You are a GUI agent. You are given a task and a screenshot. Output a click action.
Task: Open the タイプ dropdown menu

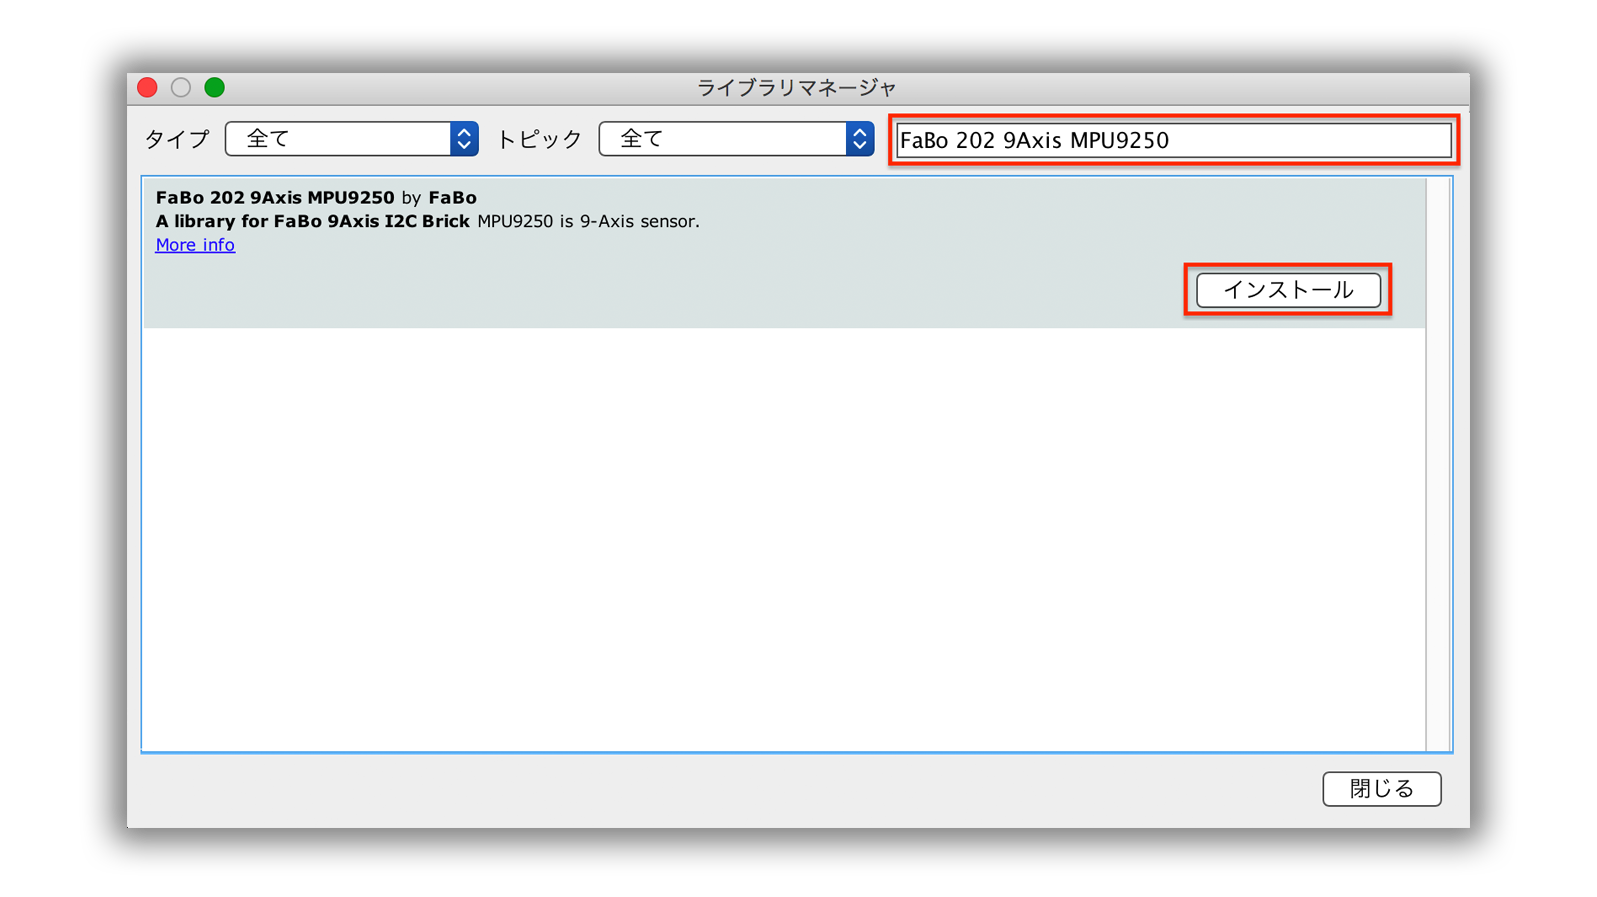351,139
